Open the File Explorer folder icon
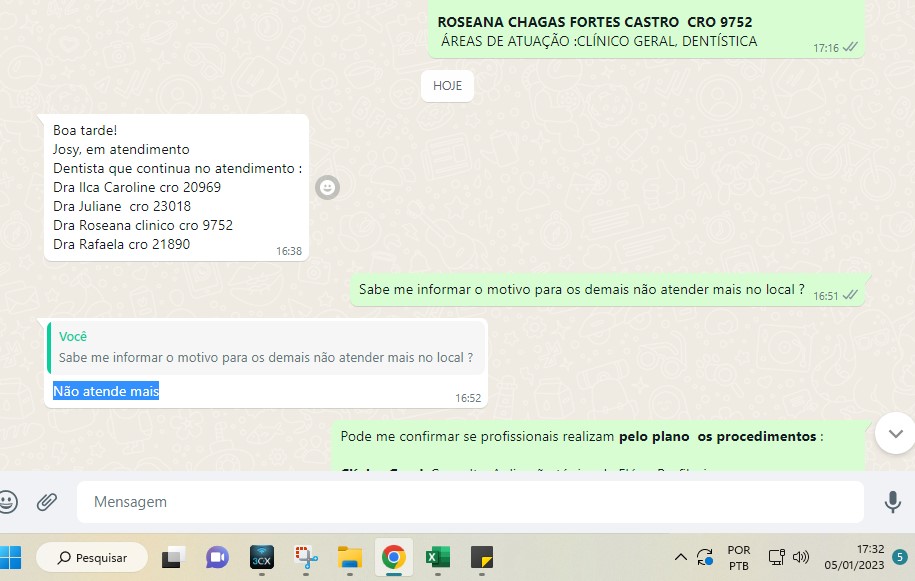This screenshot has height=581, width=915. [x=349, y=557]
